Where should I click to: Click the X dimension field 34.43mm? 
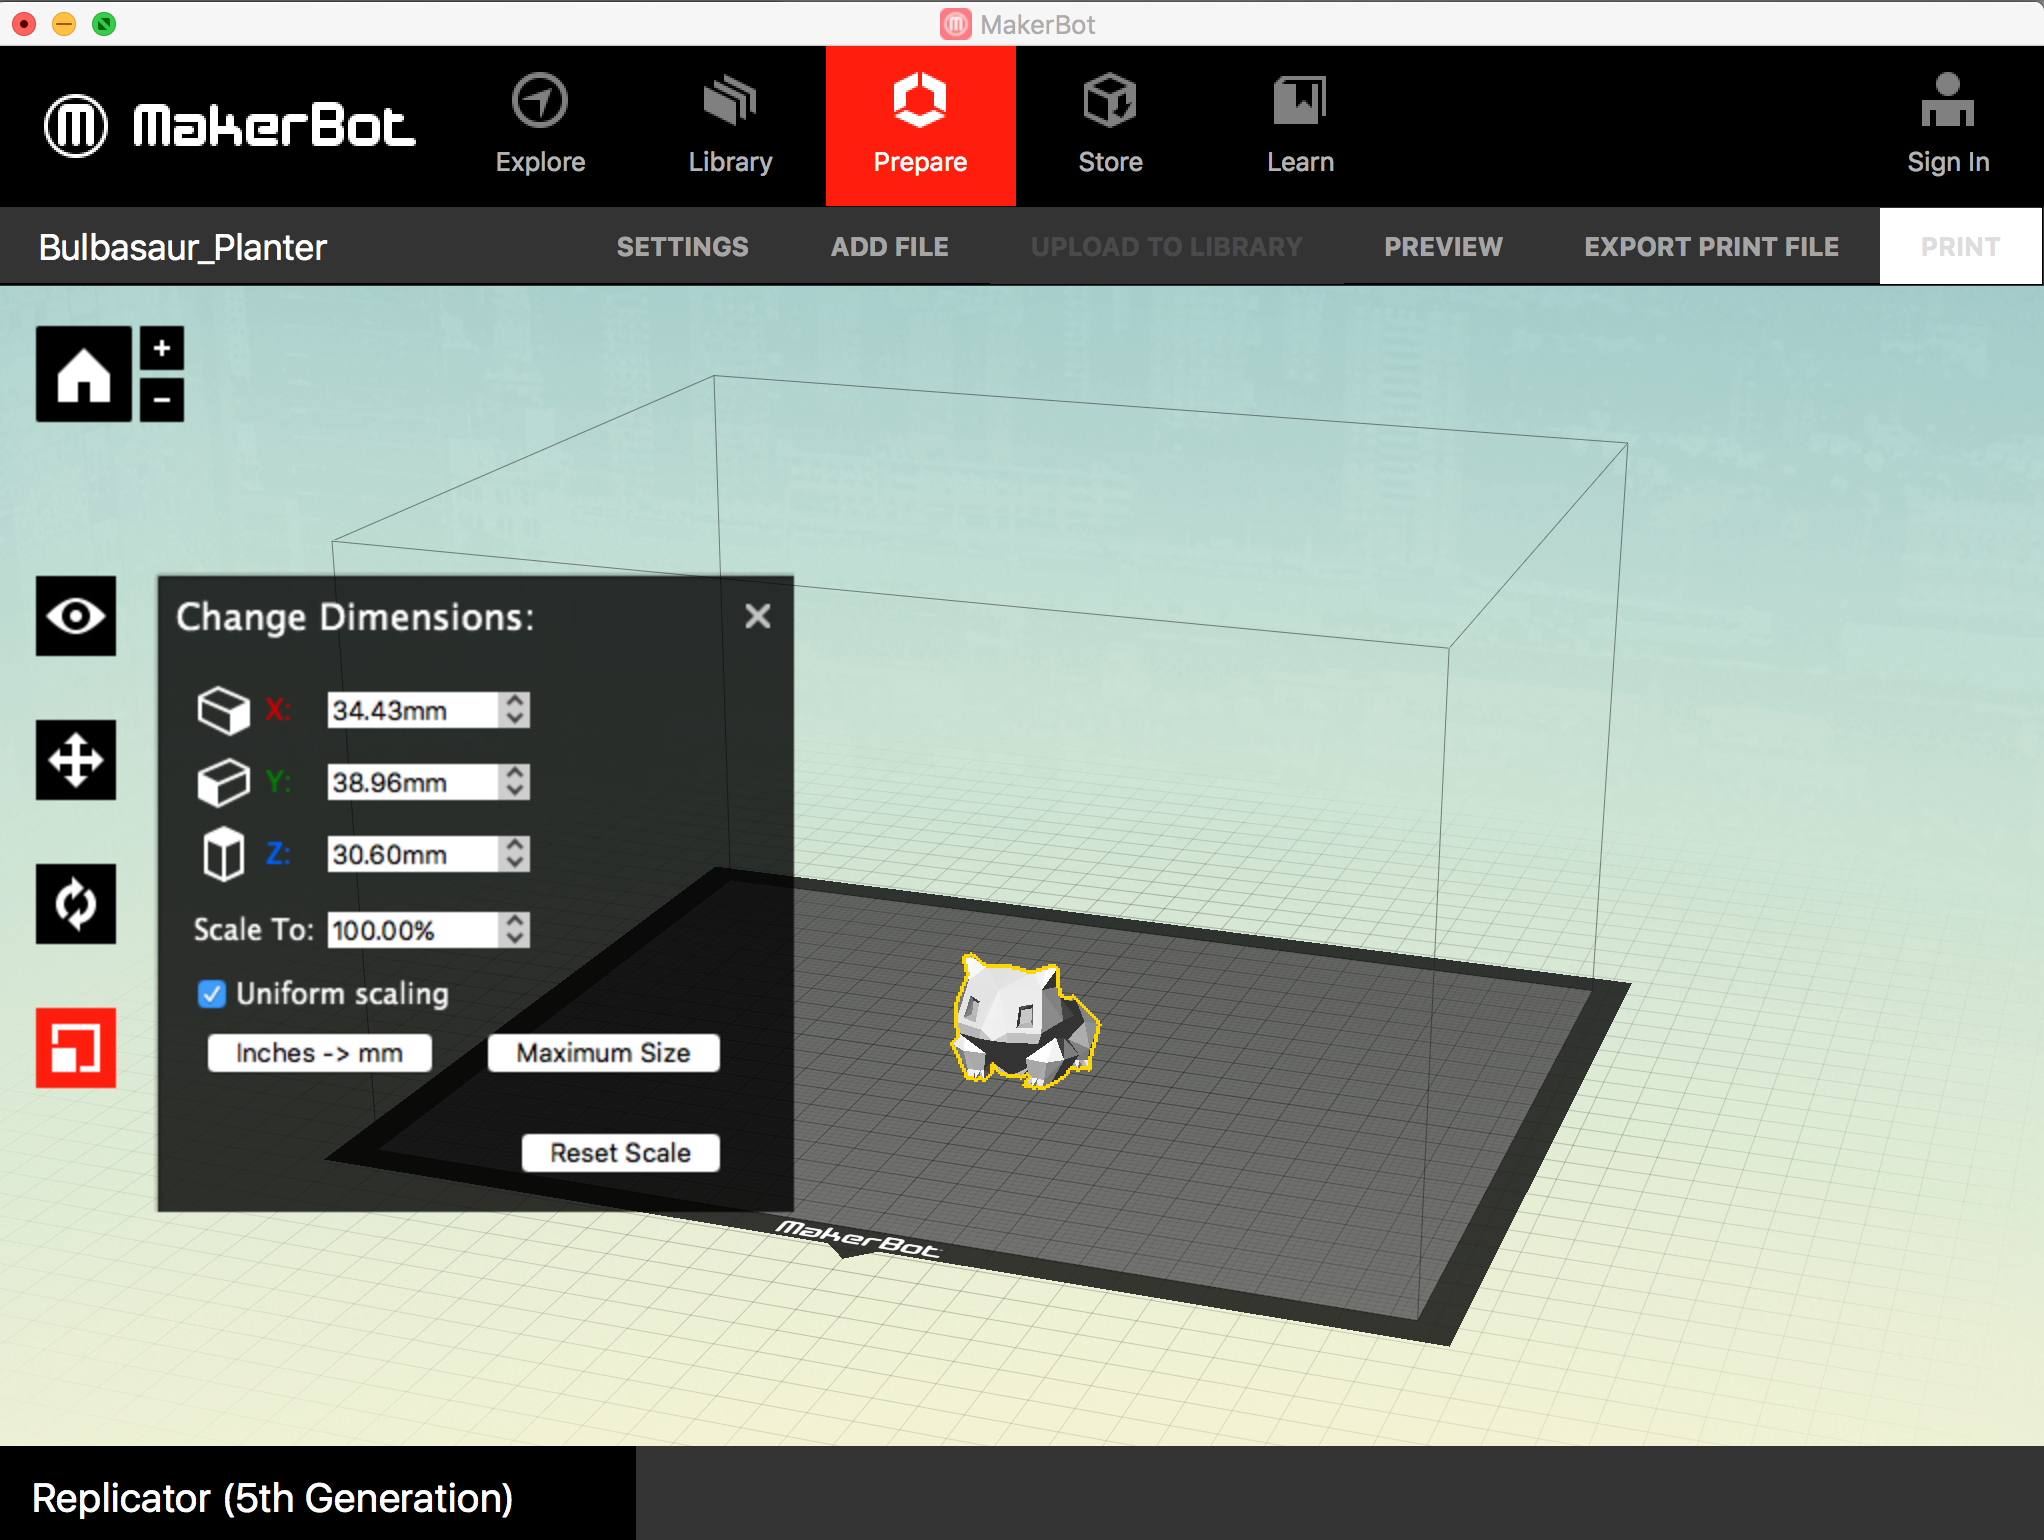(x=413, y=710)
